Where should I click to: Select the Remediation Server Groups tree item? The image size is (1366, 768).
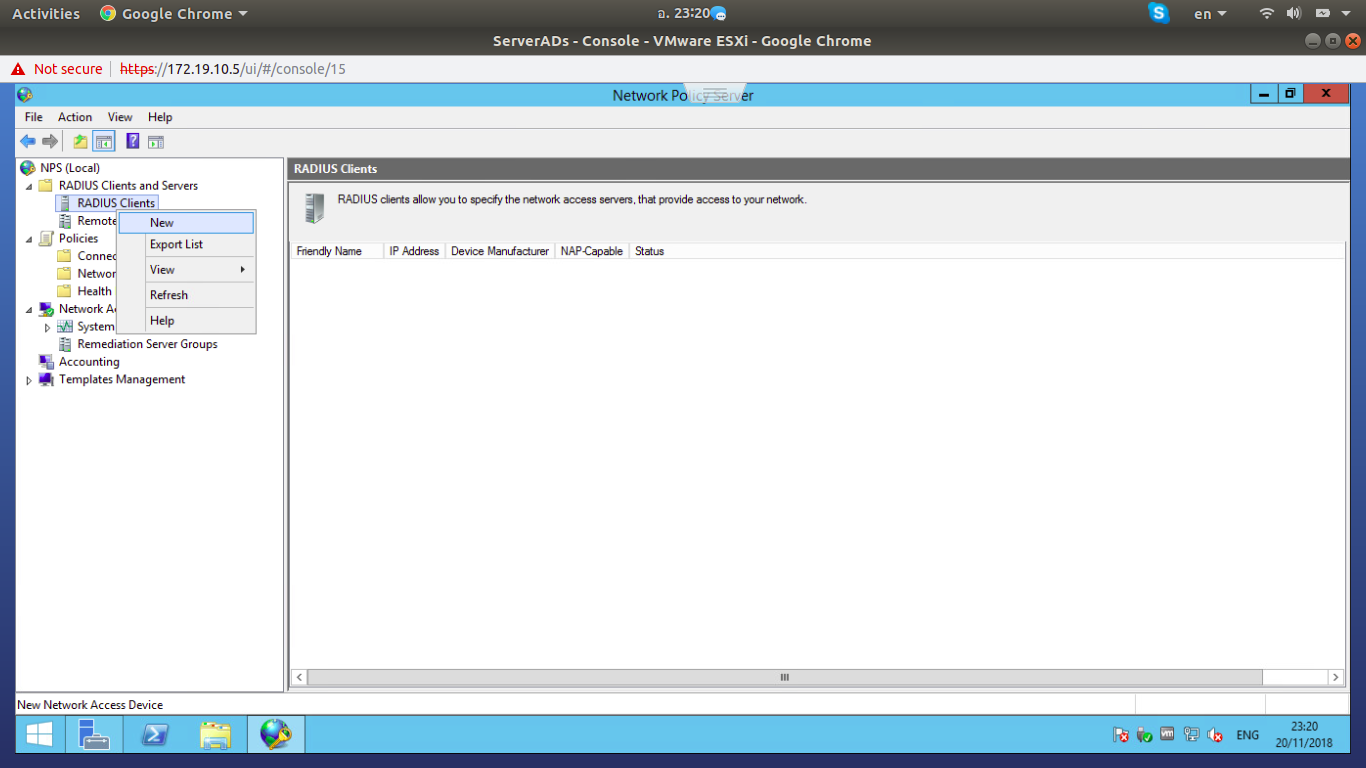coord(147,344)
